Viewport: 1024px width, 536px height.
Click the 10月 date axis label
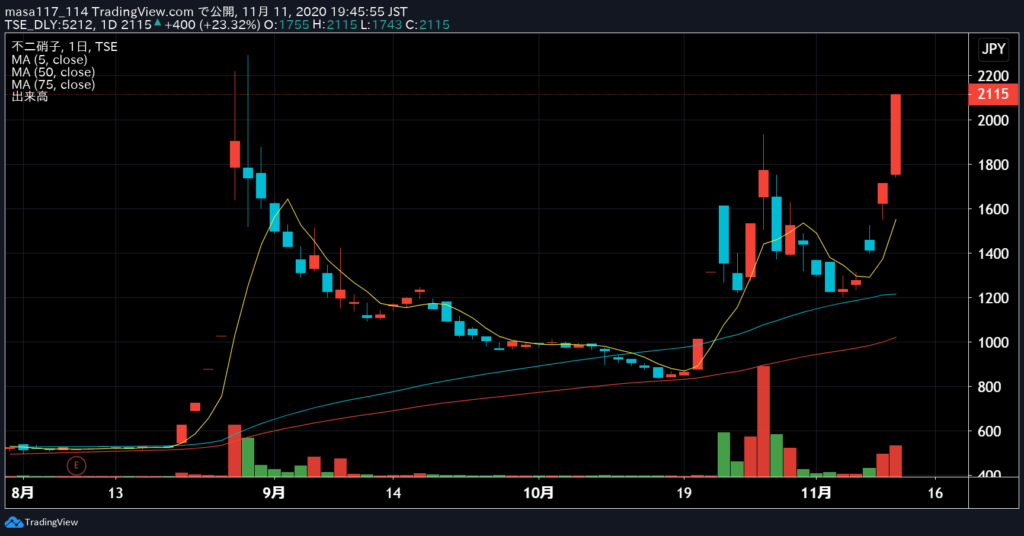click(539, 493)
